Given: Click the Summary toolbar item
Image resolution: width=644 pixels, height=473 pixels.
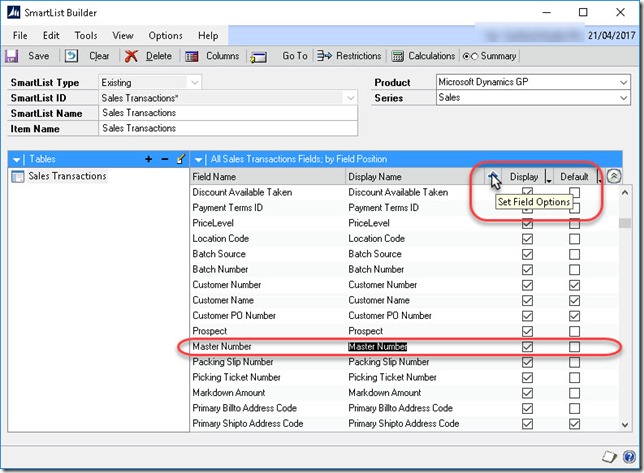Looking at the screenshot, I should point(490,56).
